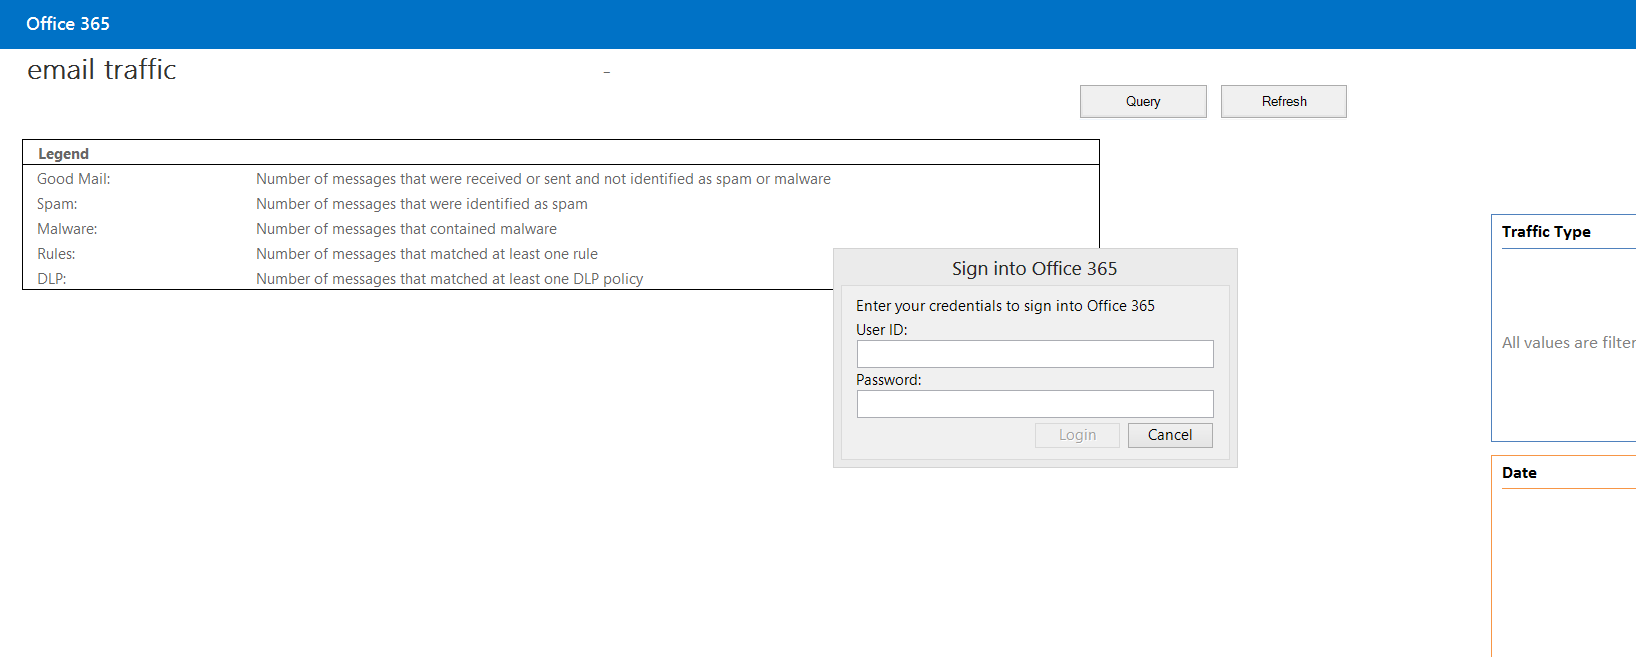Screen dimensions: 1636x657
Task: Click the 'User ID:' label
Action: pyautogui.click(x=882, y=330)
